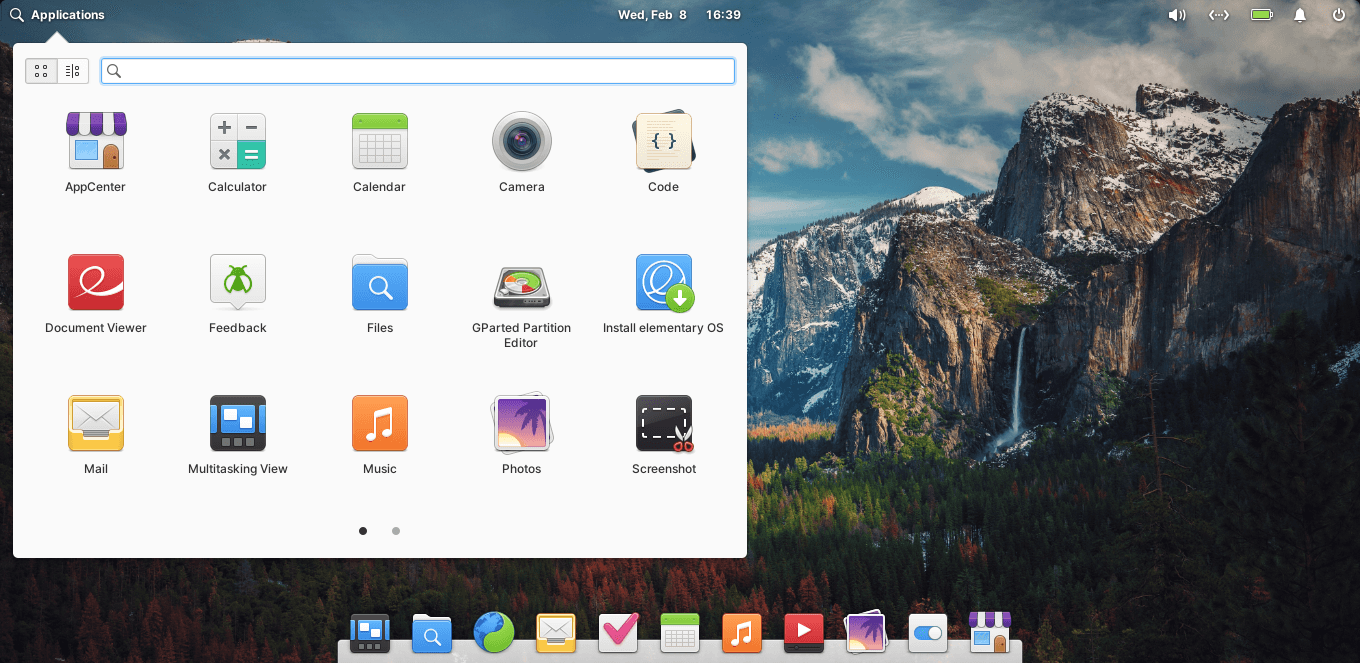This screenshot has height=663, width=1360.
Task: Open the Calendar app in the grid
Action: pos(380,153)
